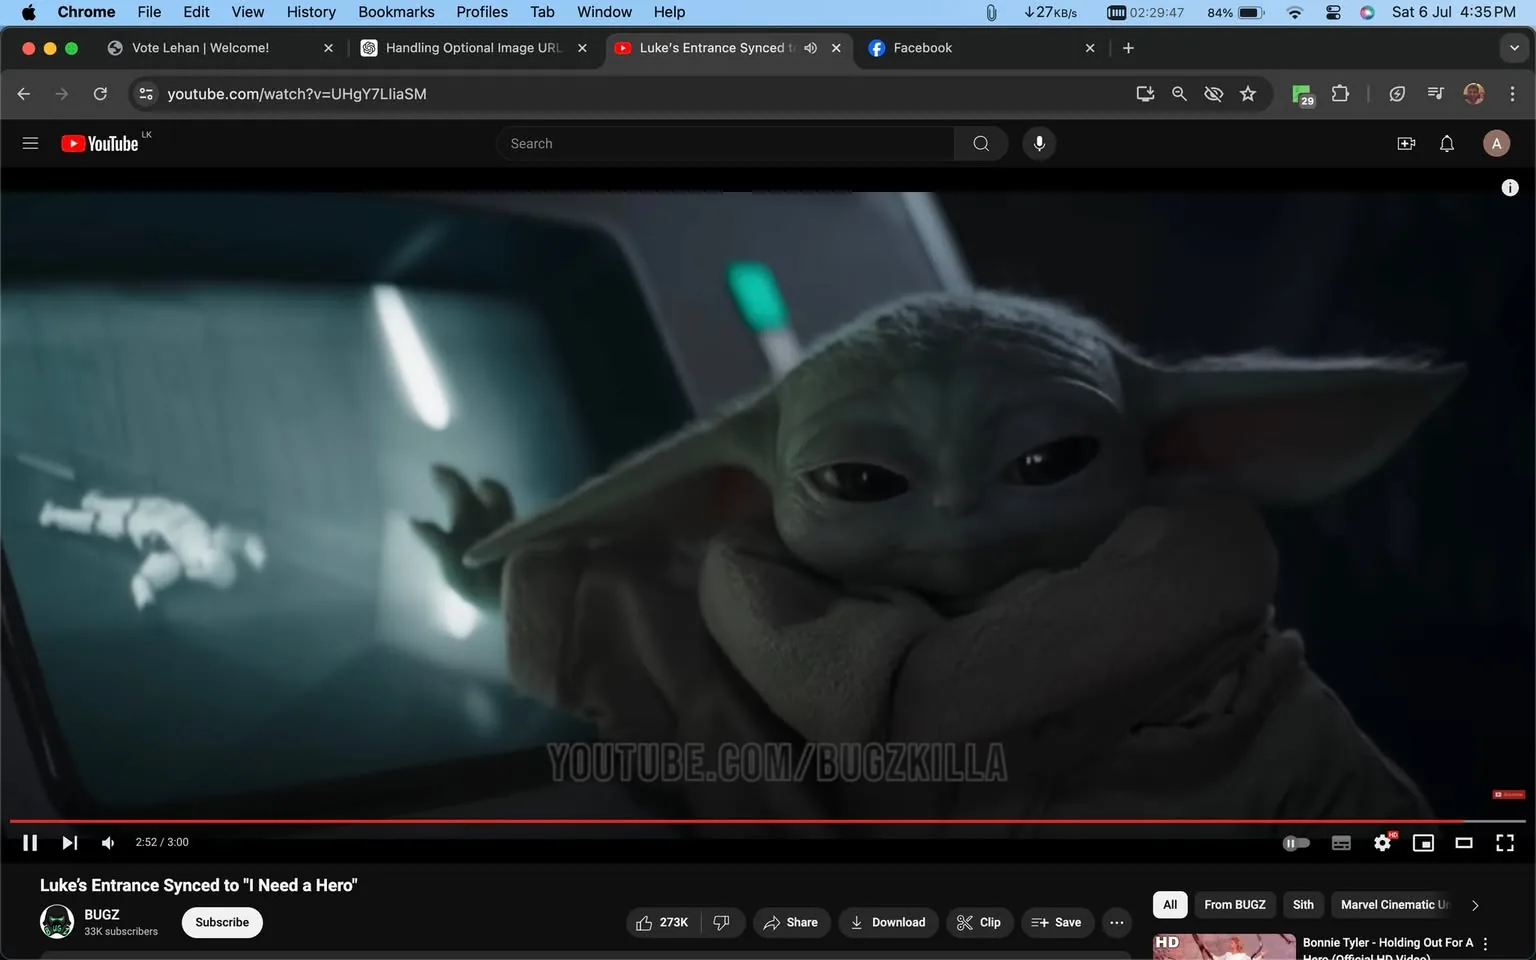Screen dimensions: 1536x960
Task: Open voice search with the microphone icon
Action: coord(1039,143)
